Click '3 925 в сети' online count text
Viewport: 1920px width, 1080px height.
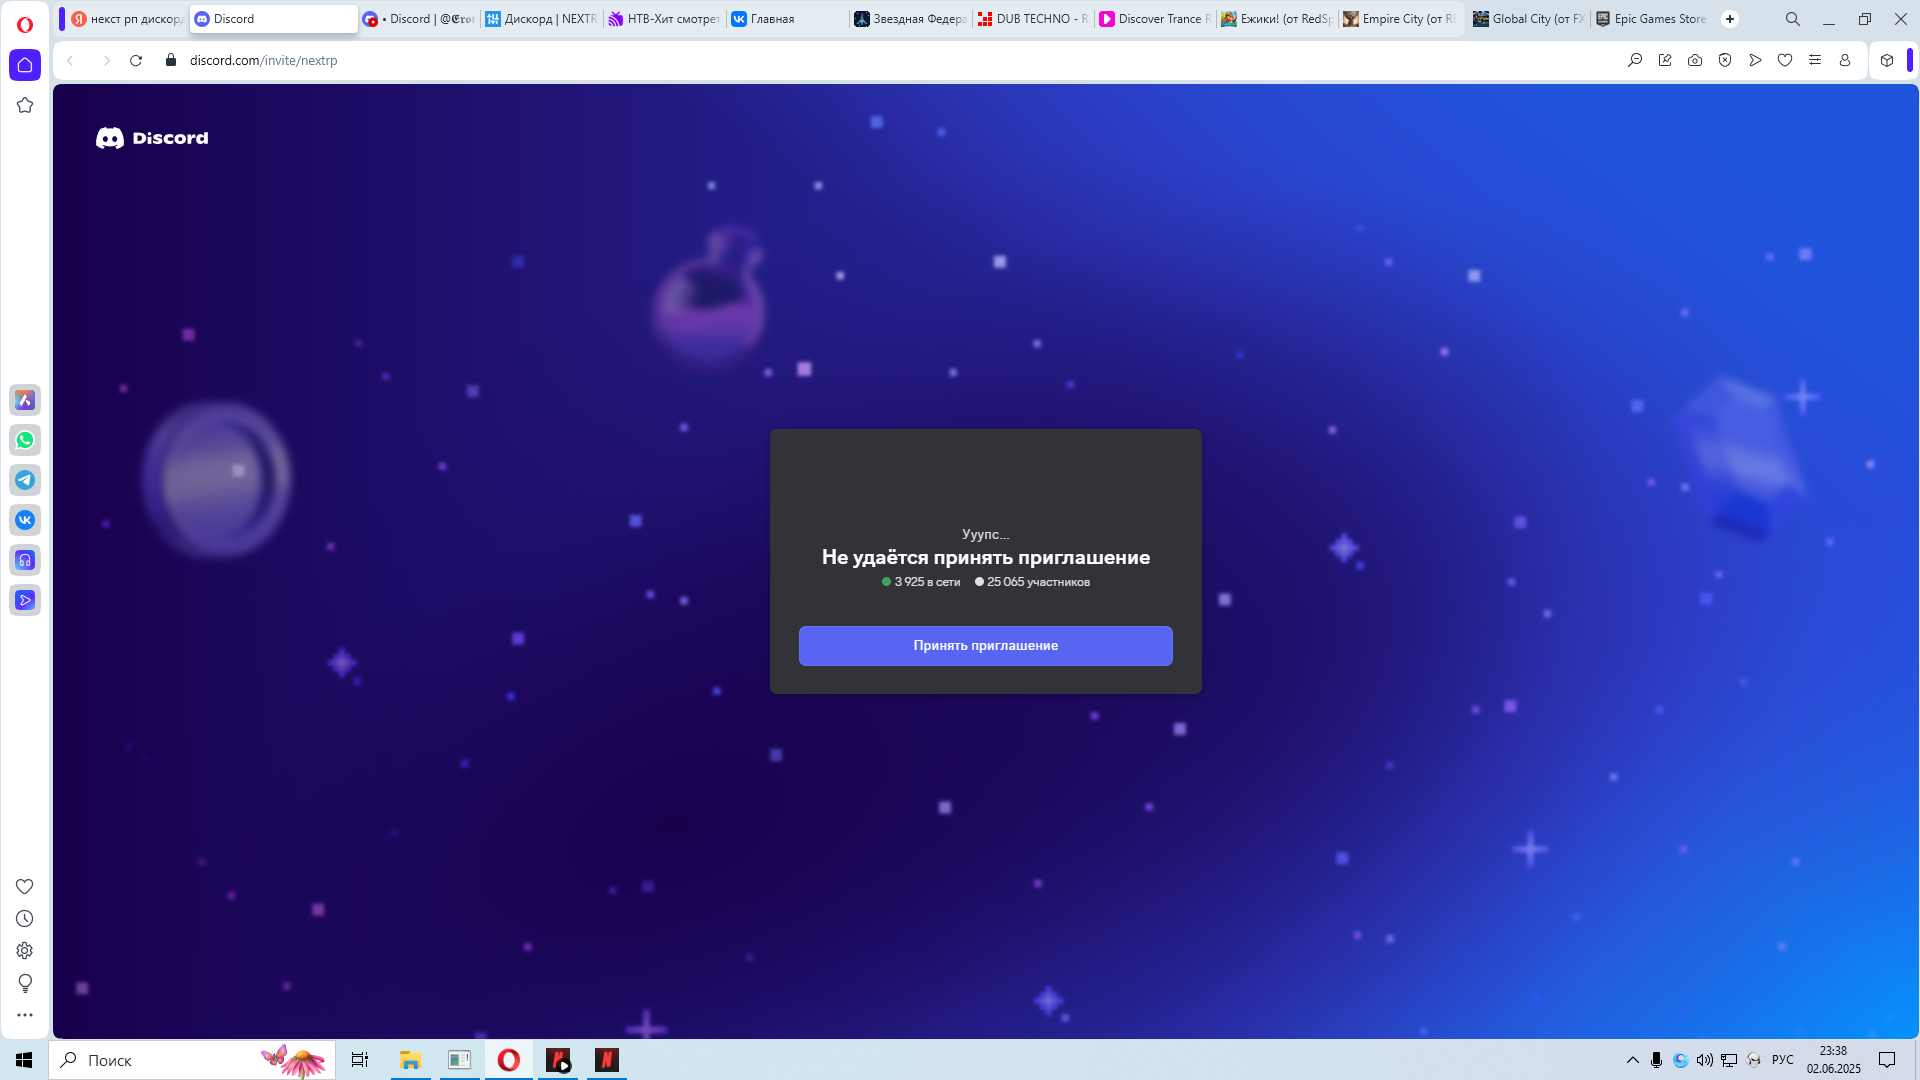pos(927,582)
